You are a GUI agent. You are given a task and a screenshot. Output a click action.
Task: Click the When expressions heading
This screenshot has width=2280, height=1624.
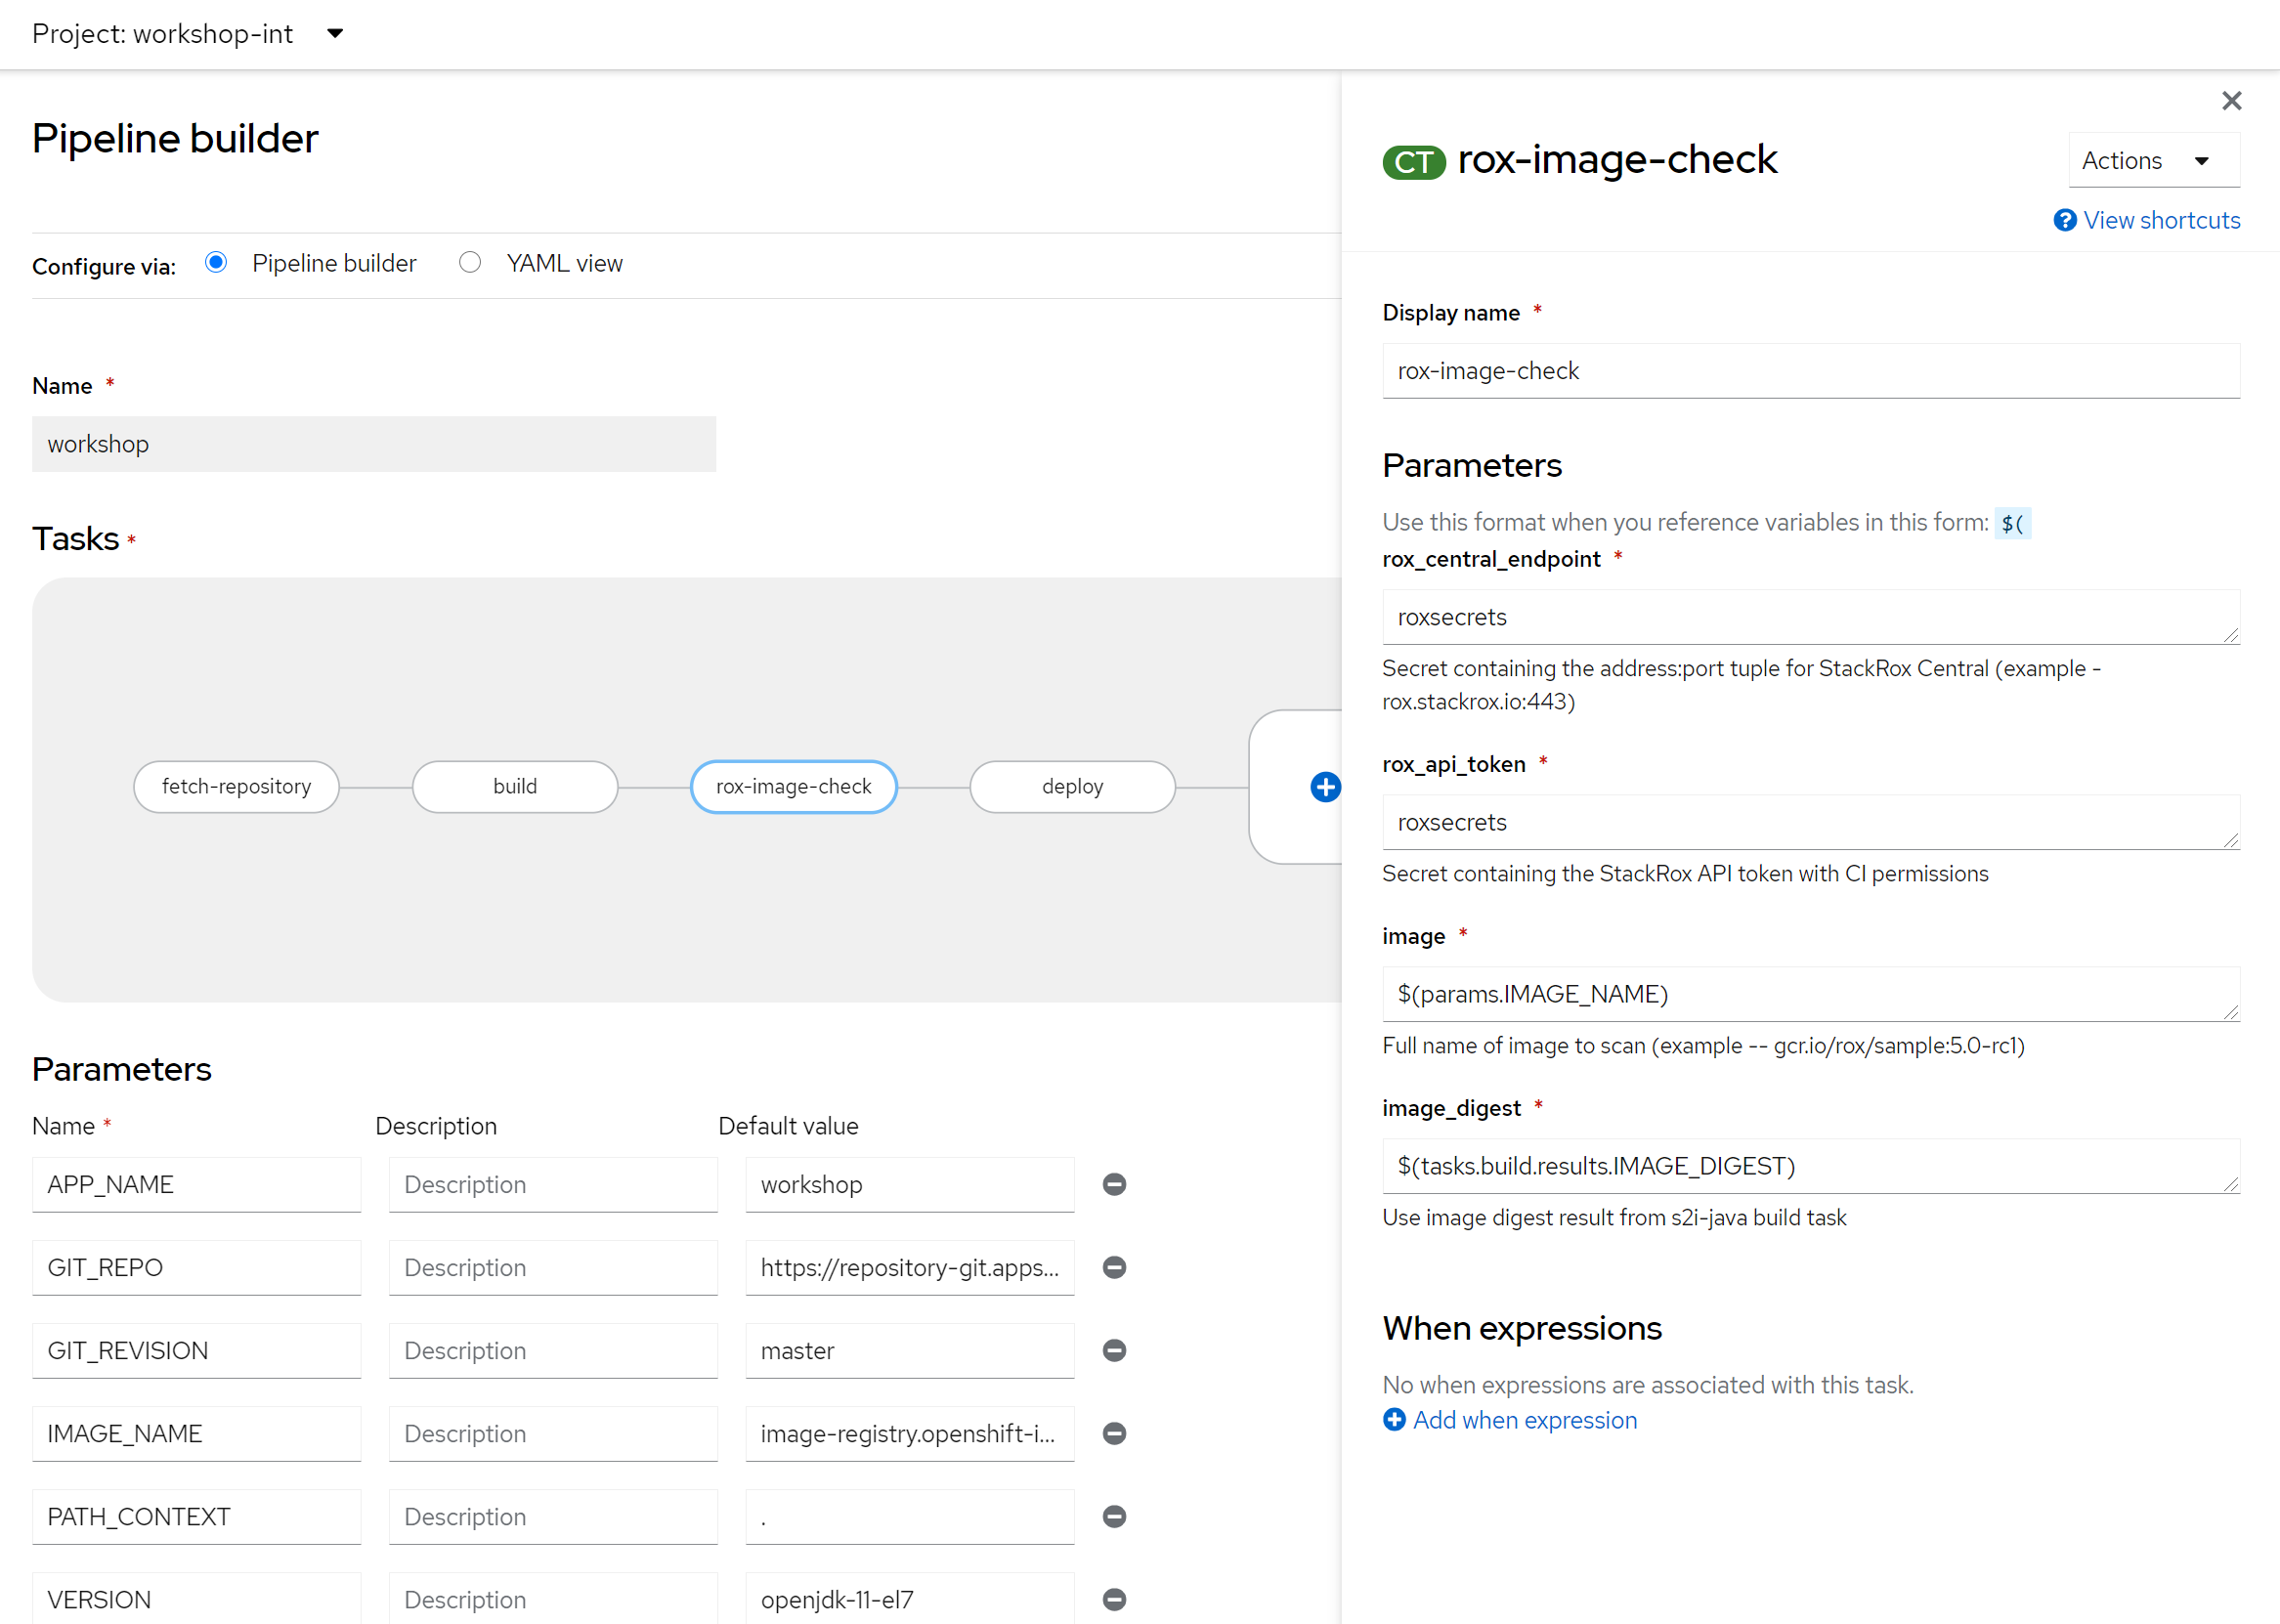tap(1522, 1328)
